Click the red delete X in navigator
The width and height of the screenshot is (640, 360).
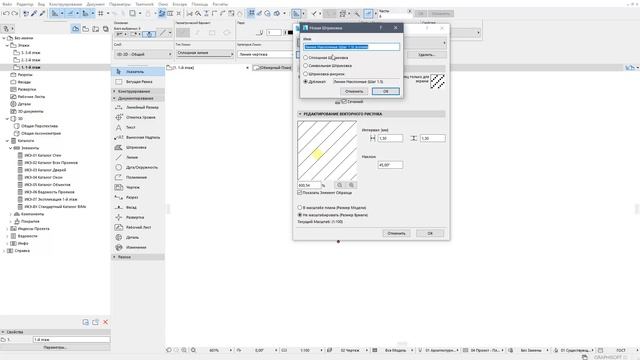coord(105,322)
